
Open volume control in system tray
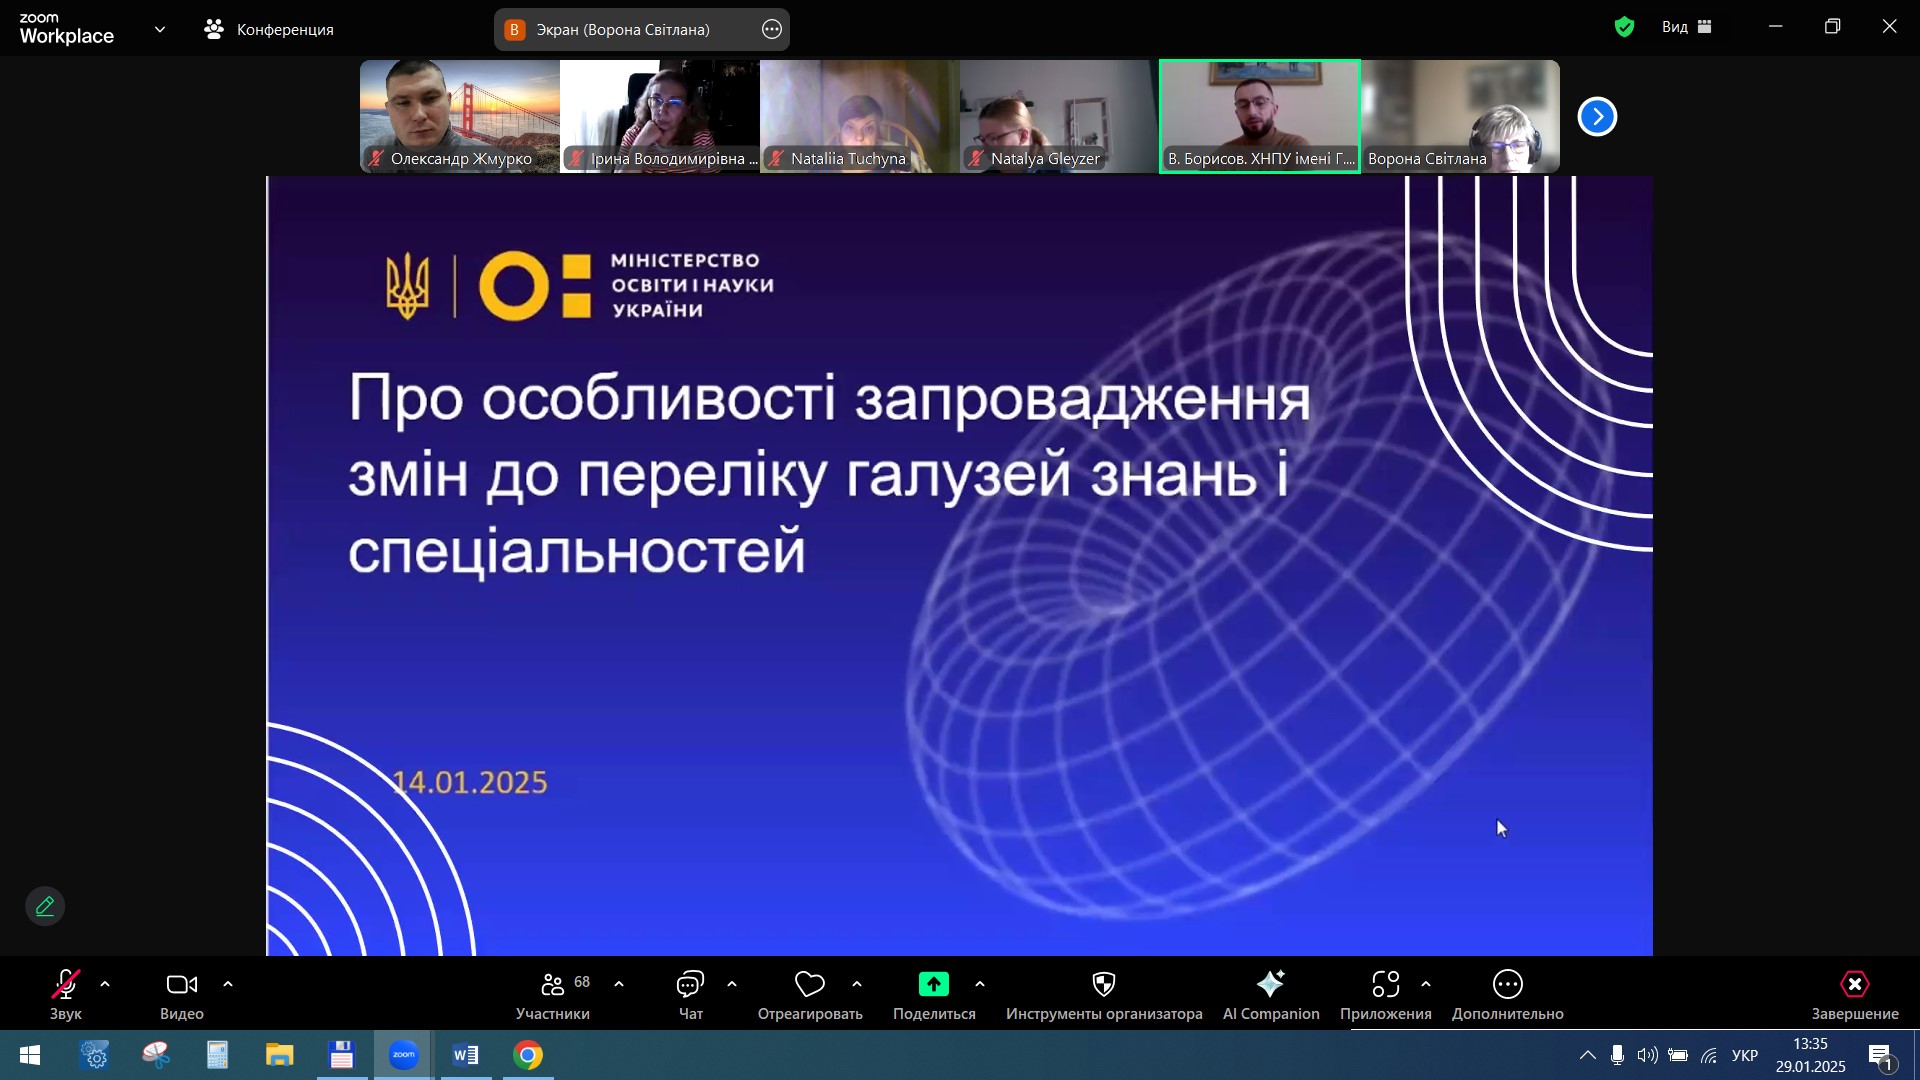[x=1647, y=1056]
